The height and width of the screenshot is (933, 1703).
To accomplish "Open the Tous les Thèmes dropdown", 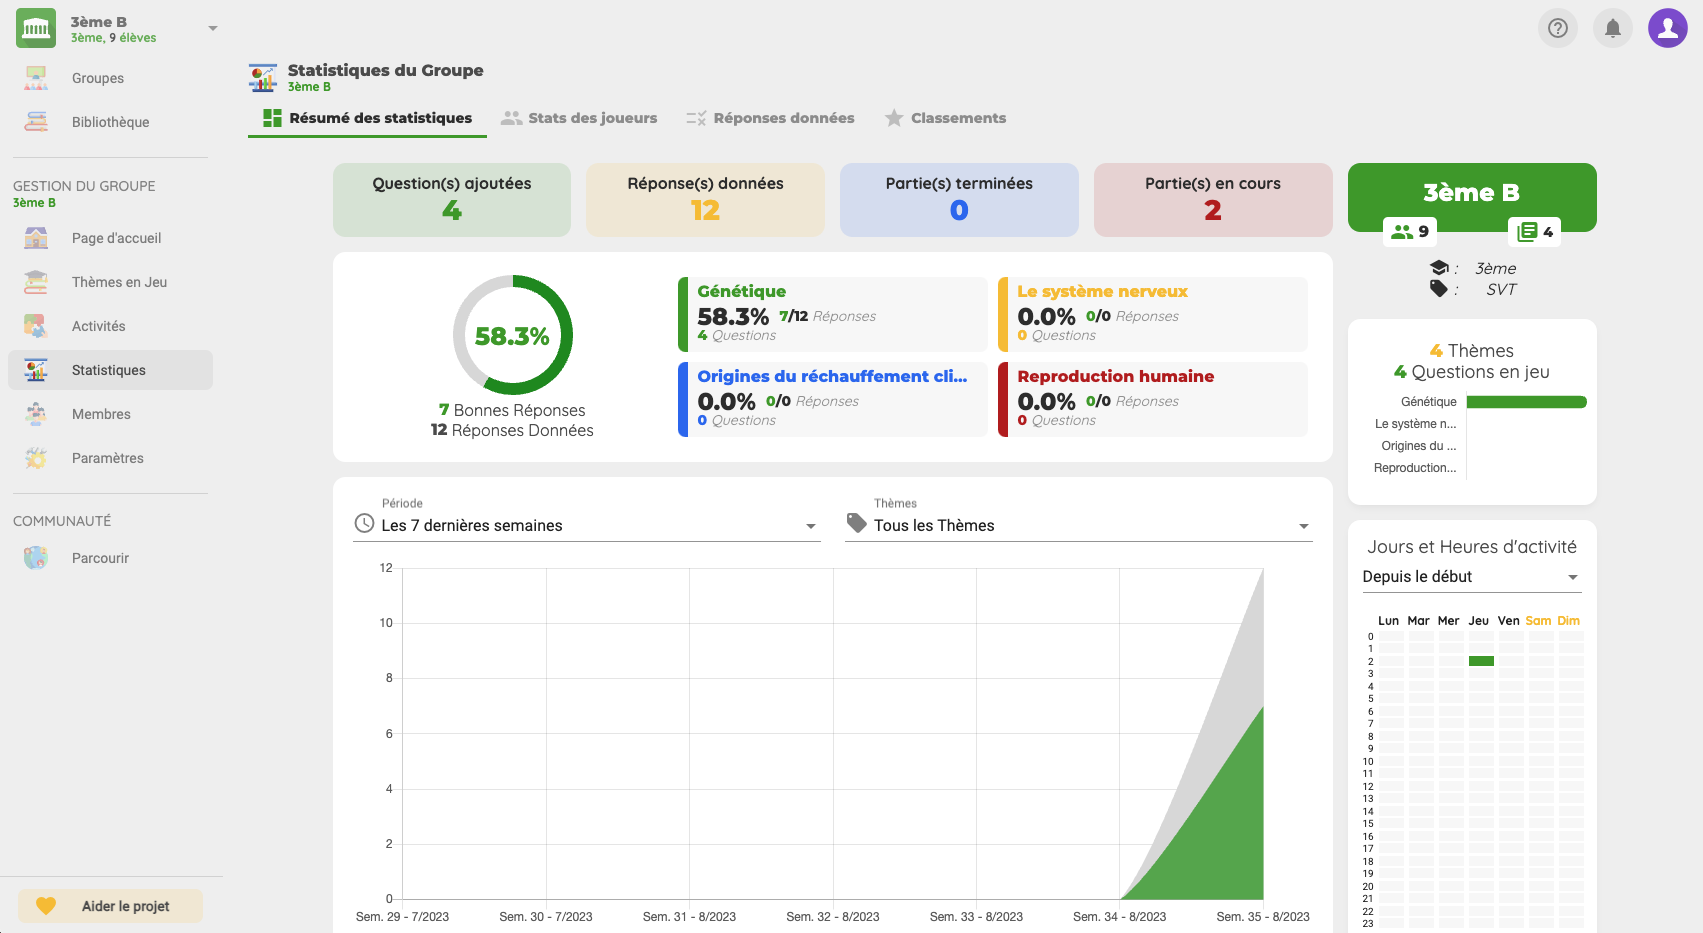I will 1078,526.
